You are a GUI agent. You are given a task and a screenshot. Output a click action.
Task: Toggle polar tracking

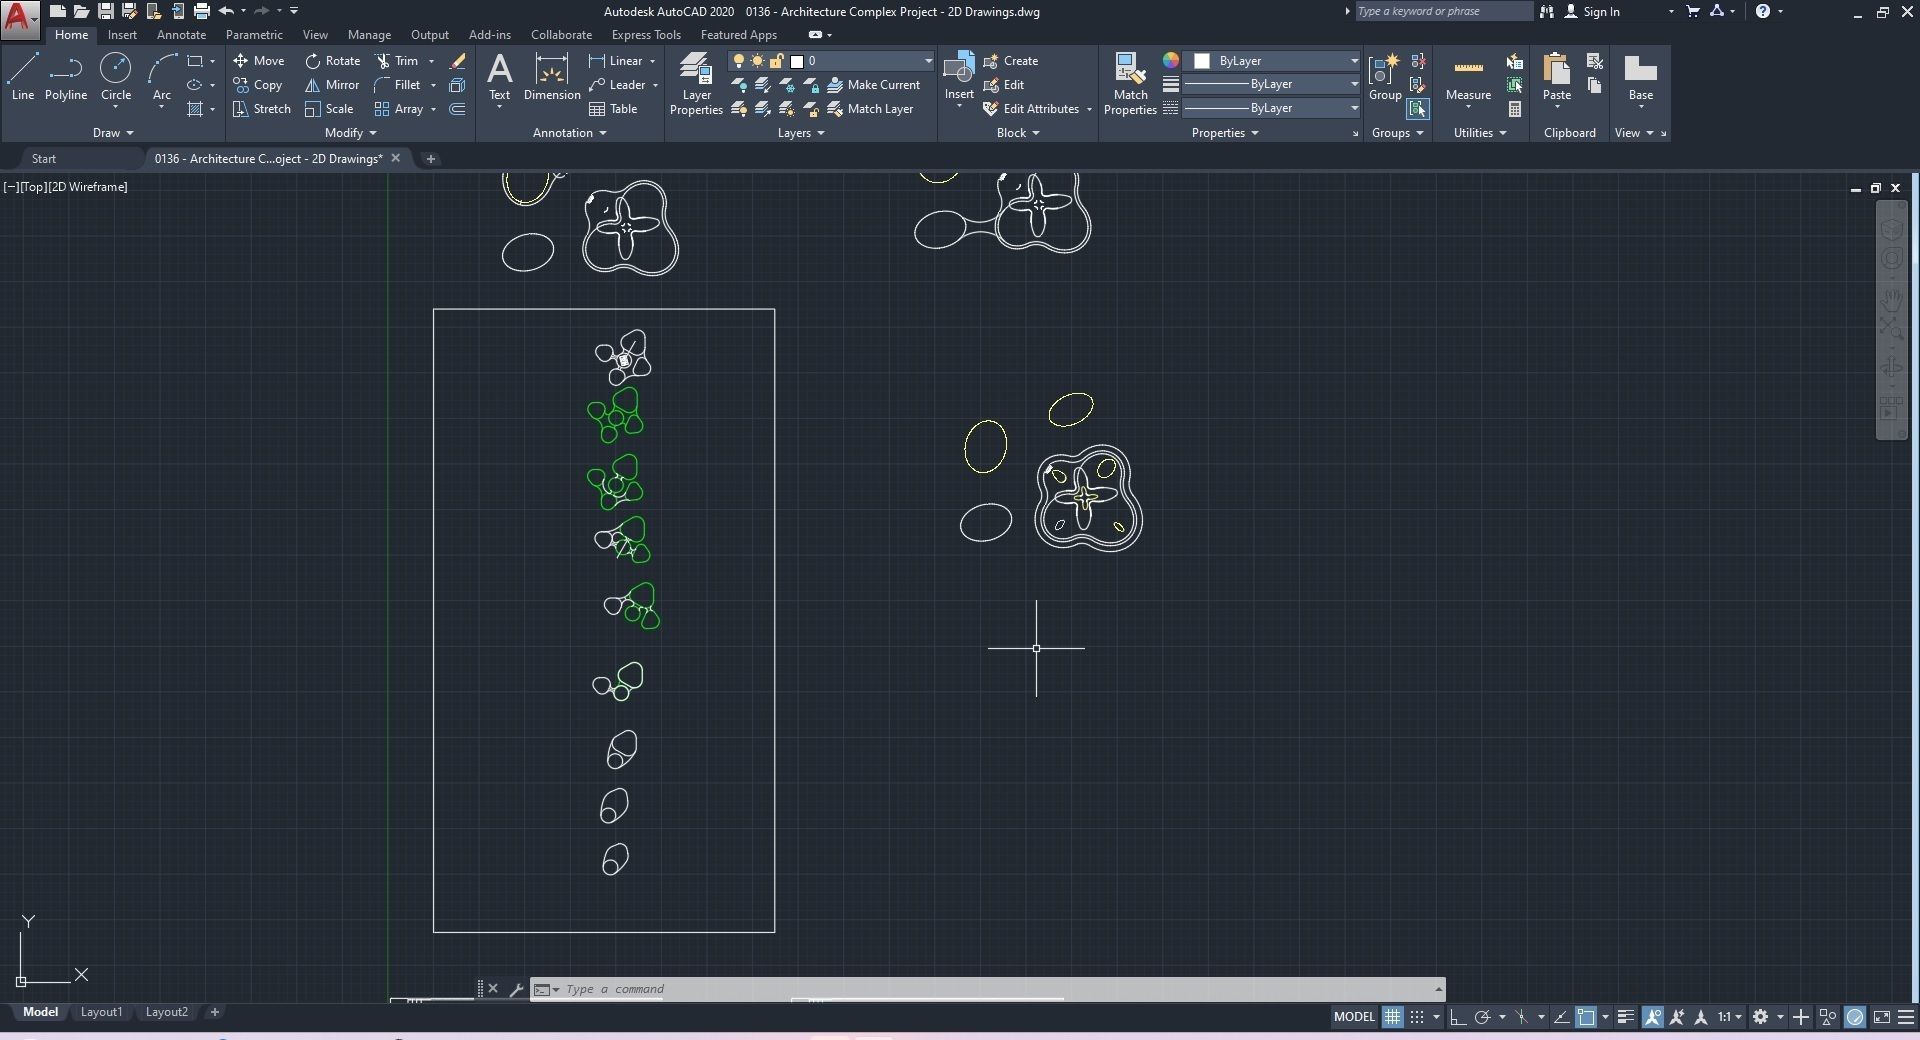1483,1017
